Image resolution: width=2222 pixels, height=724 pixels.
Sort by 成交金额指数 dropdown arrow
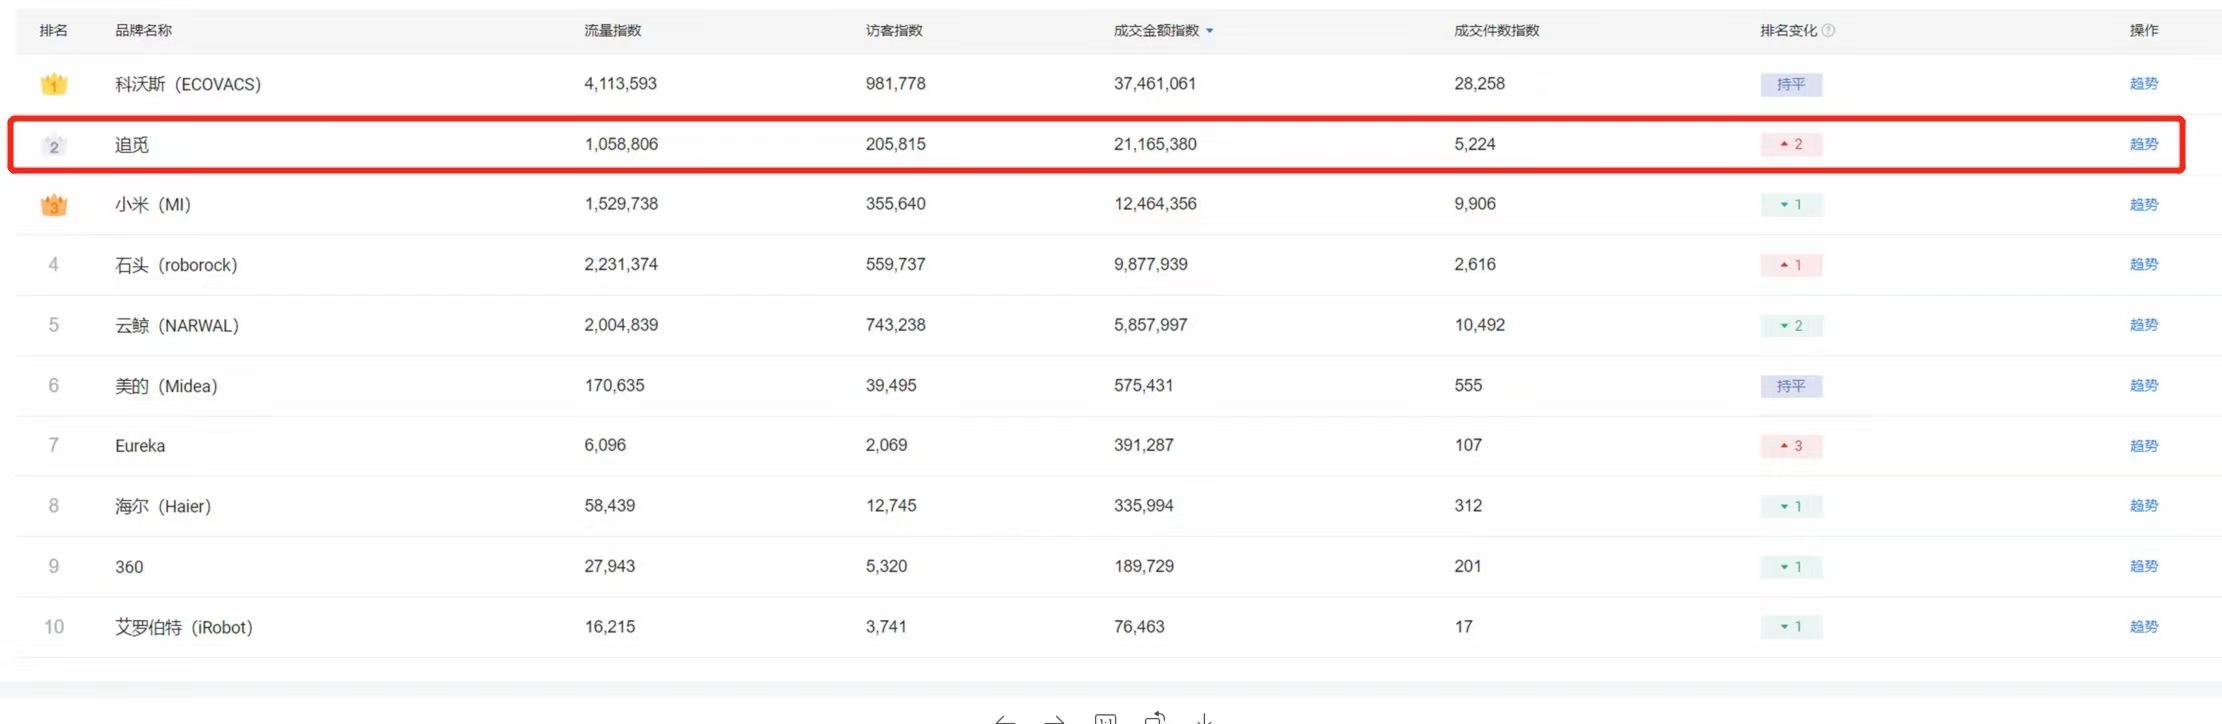pyautogui.click(x=1210, y=31)
